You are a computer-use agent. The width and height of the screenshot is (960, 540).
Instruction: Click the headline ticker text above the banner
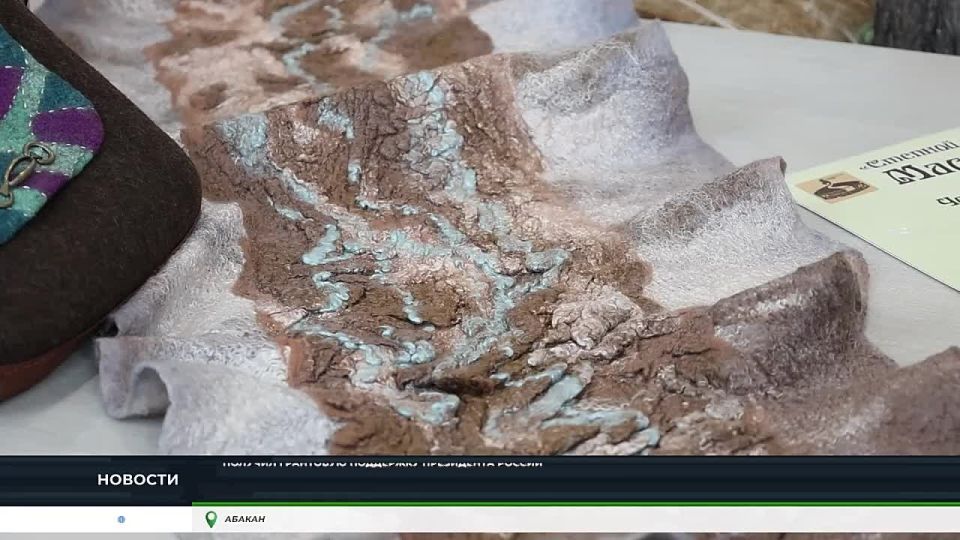click(x=382, y=463)
